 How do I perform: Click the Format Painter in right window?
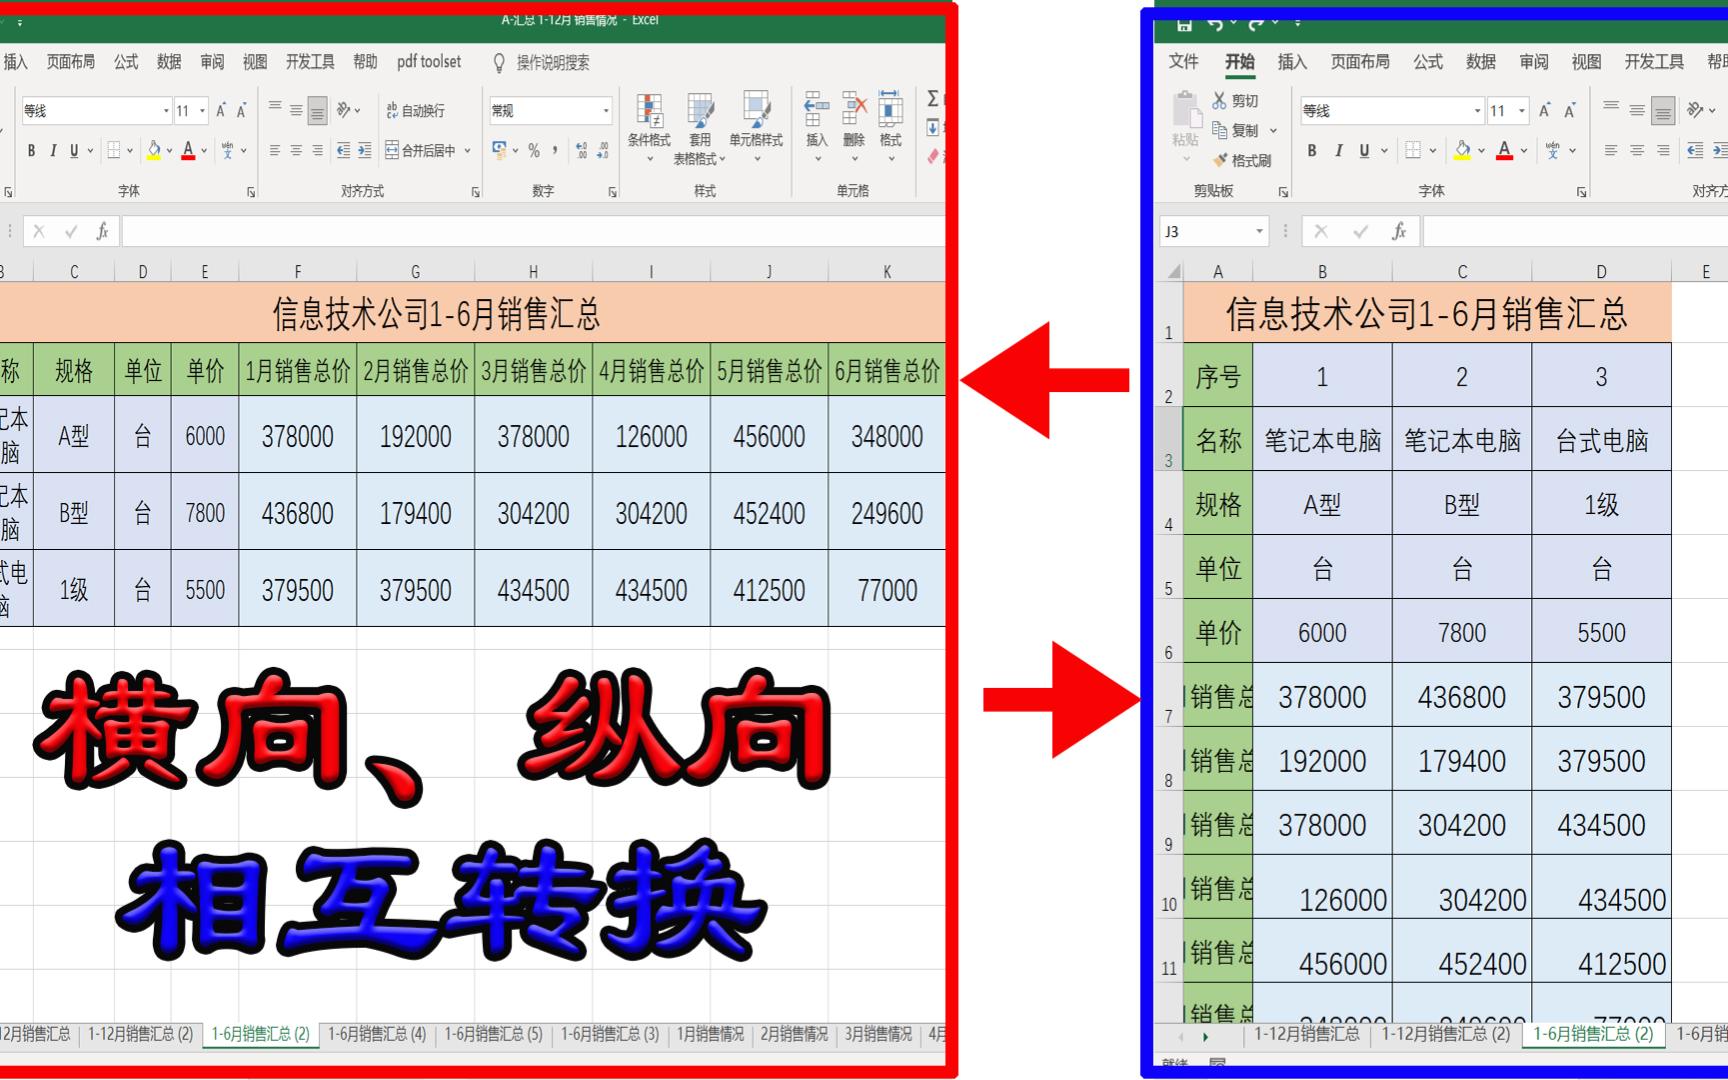(x=1242, y=160)
